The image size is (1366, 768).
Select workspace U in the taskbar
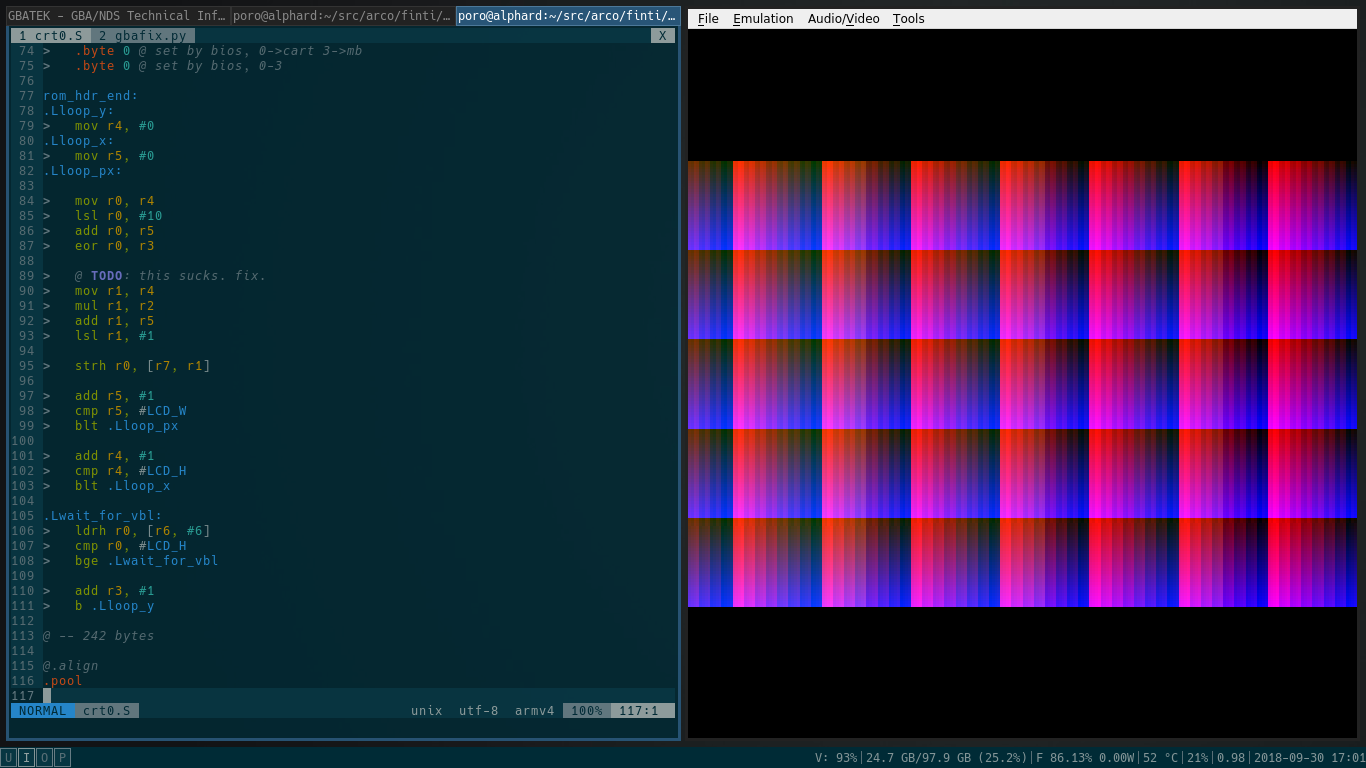(9, 758)
